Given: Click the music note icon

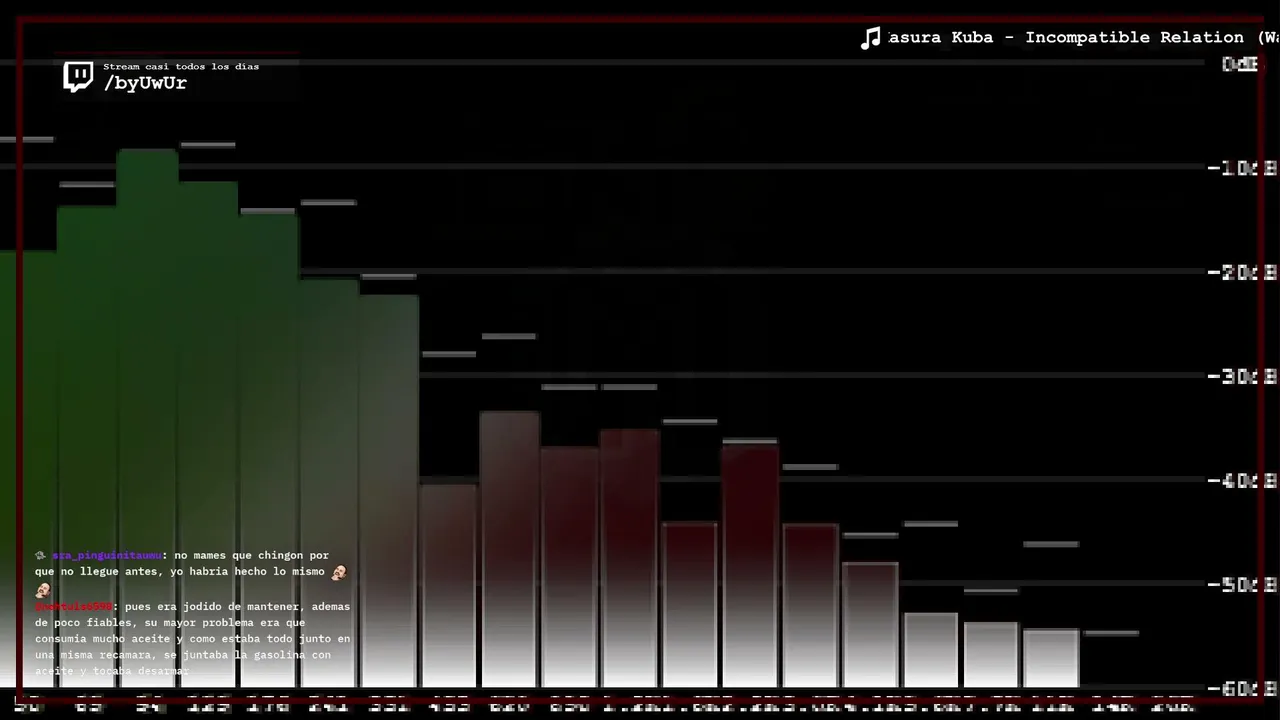Looking at the screenshot, I should point(871,38).
